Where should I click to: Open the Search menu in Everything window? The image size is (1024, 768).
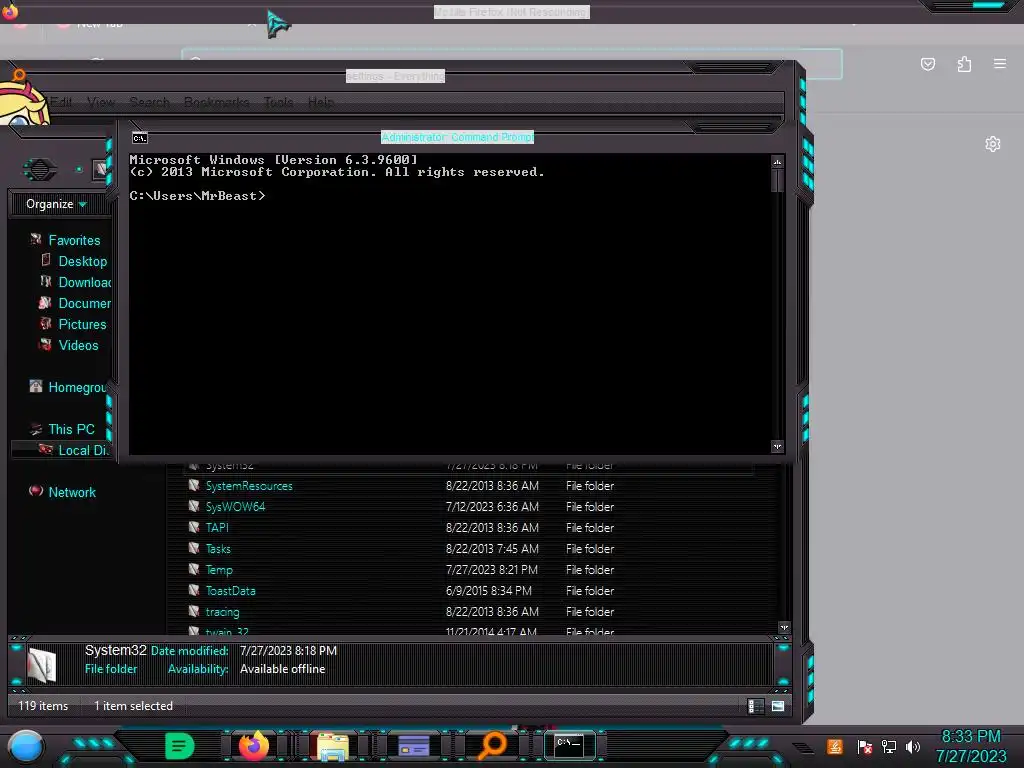(x=150, y=102)
